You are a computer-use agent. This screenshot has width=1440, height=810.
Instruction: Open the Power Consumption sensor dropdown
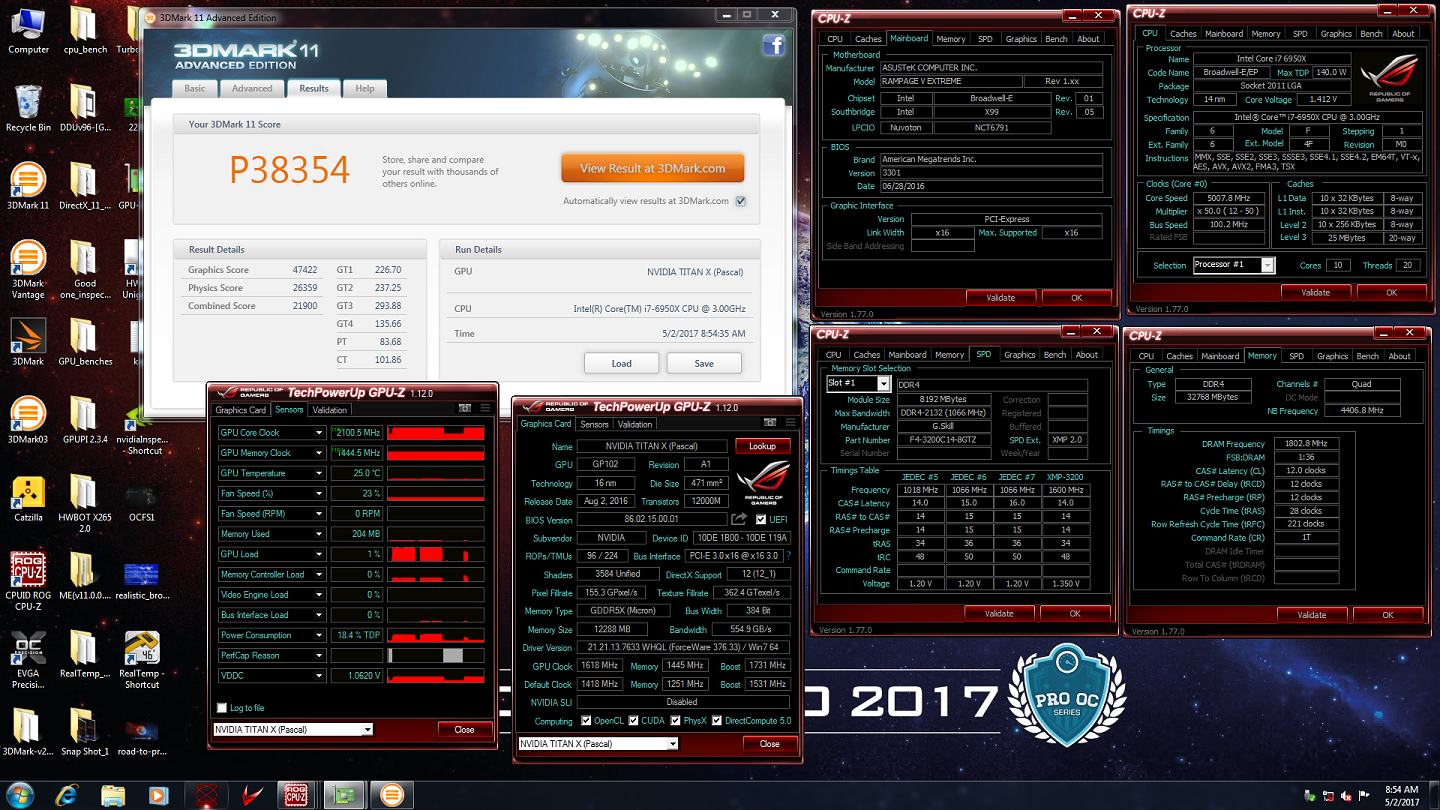319,635
